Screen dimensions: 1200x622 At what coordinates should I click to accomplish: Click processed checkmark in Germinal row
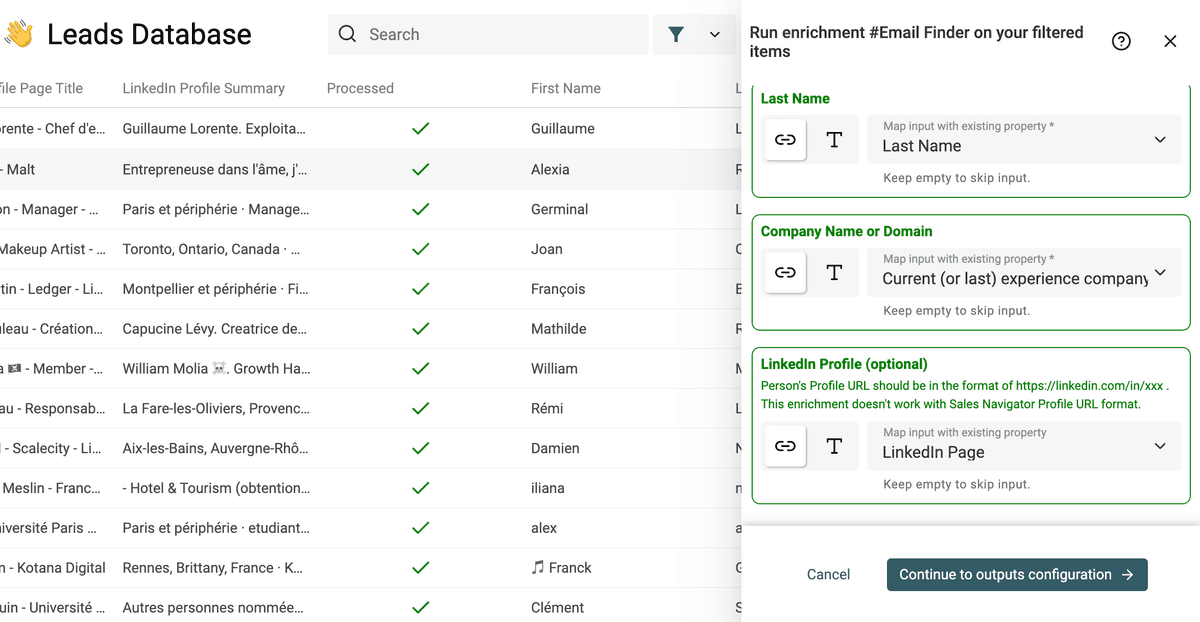(x=421, y=209)
